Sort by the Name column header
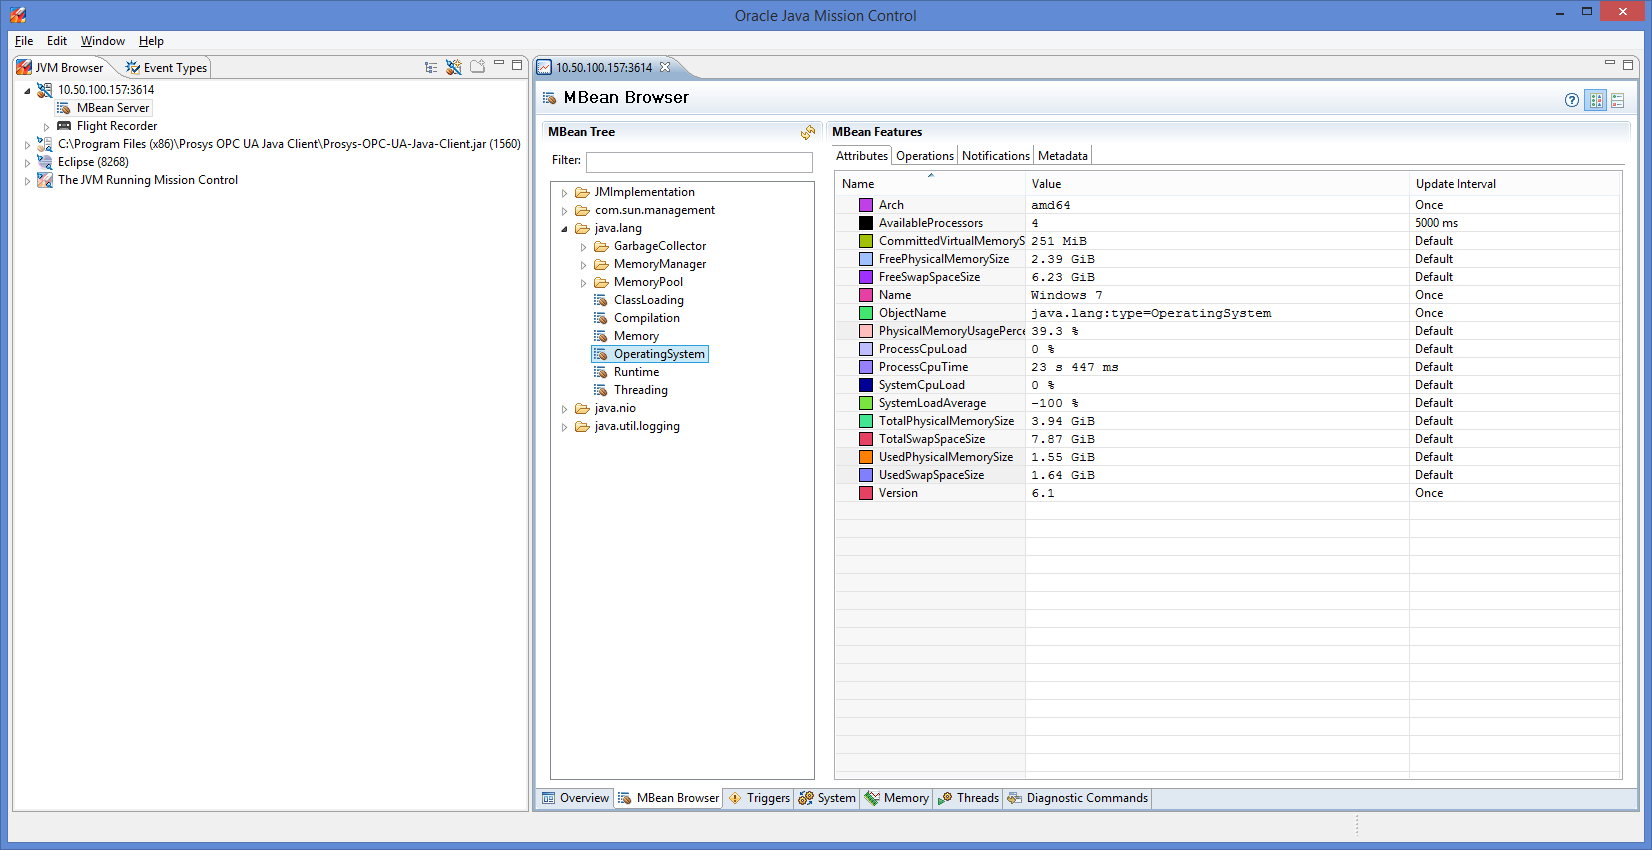The image size is (1652, 850). click(x=930, y=184)
